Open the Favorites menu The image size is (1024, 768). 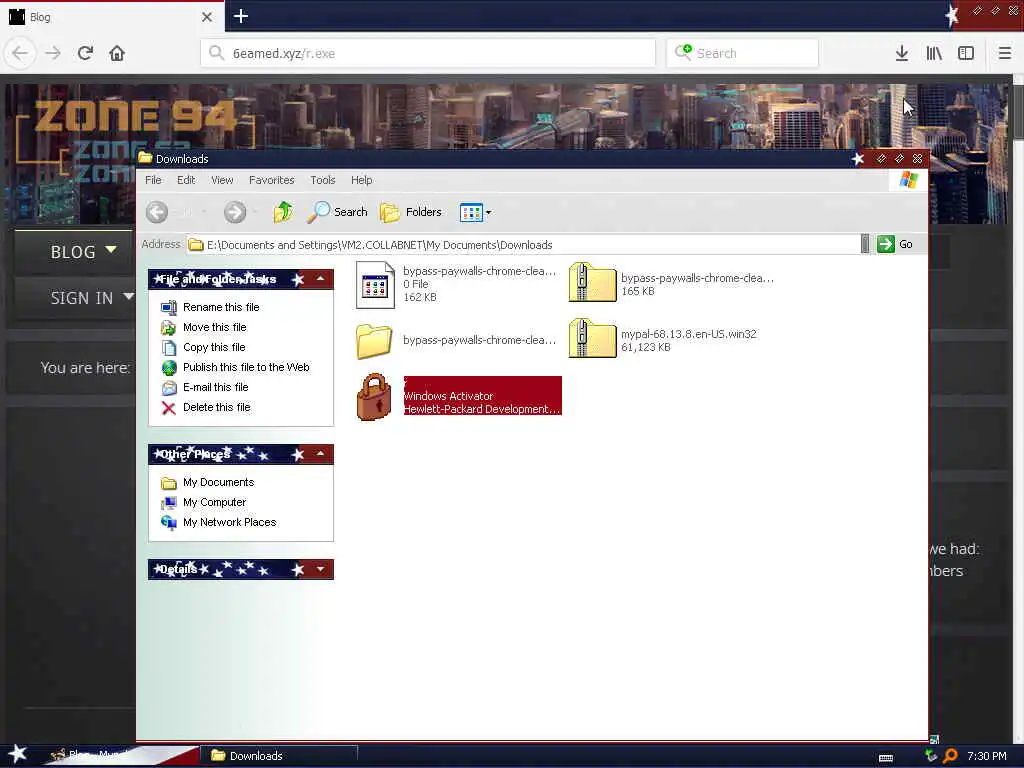(x=272, y=180)
